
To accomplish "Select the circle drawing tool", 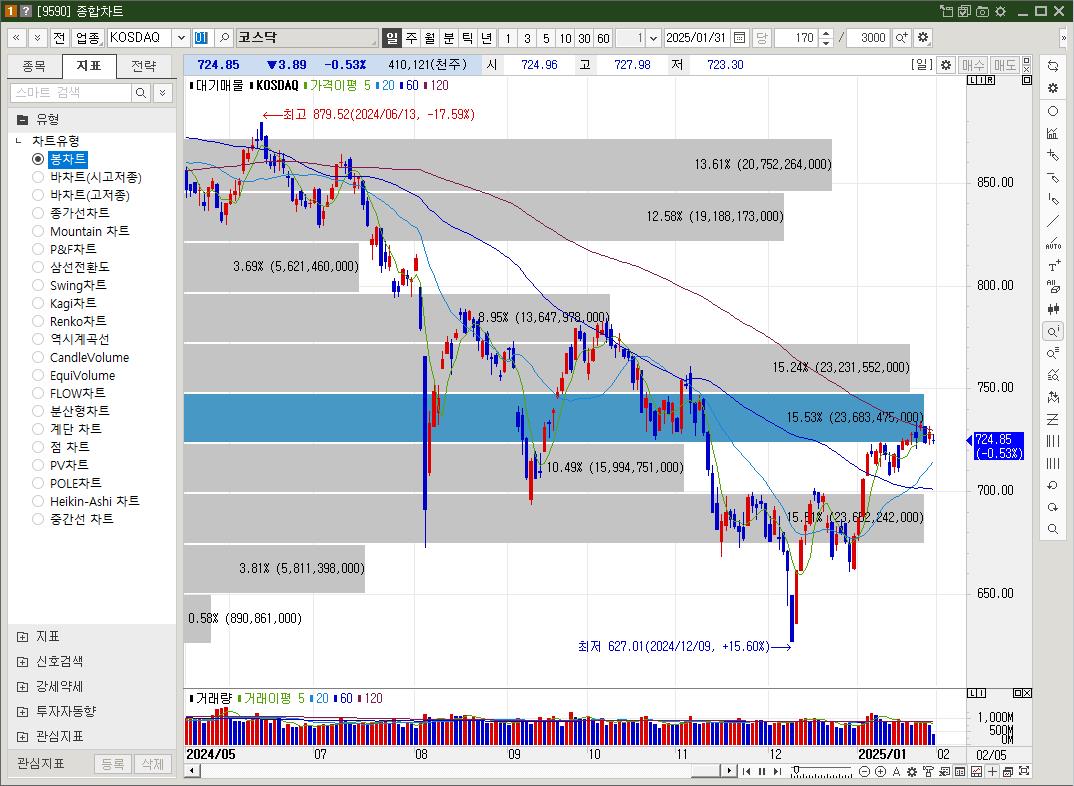I will [1053, 111].
